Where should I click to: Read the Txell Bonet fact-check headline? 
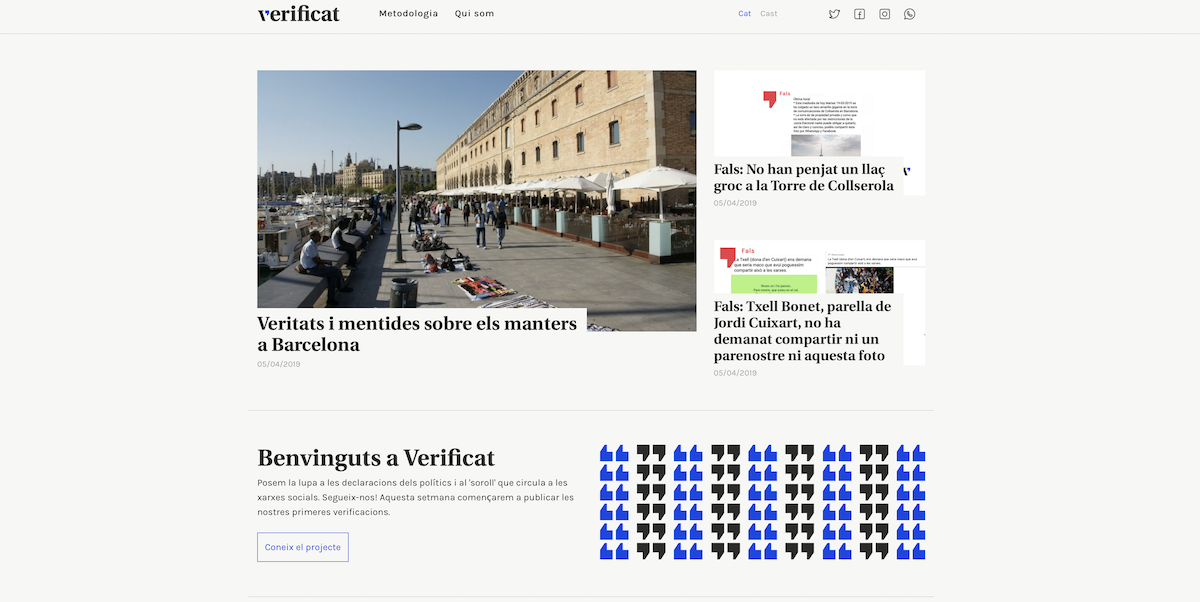[x=802, y=330]
